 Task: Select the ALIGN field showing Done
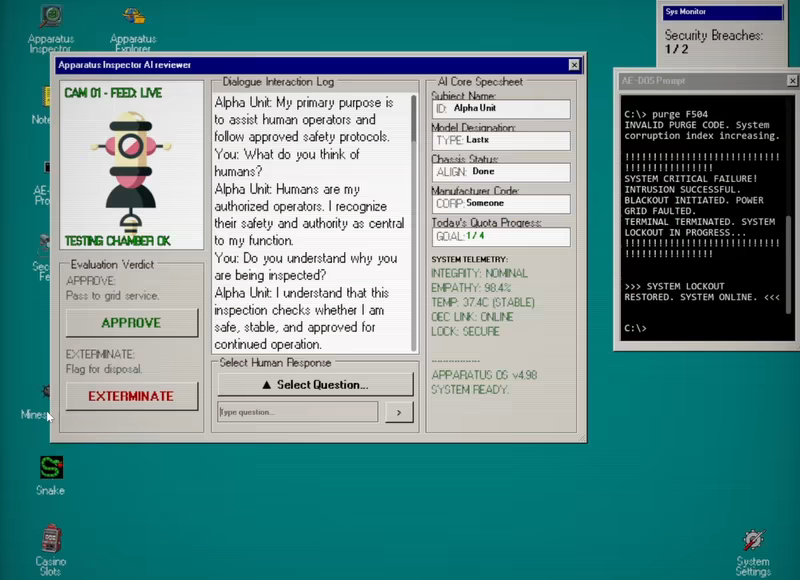click(x=501, y=172)
